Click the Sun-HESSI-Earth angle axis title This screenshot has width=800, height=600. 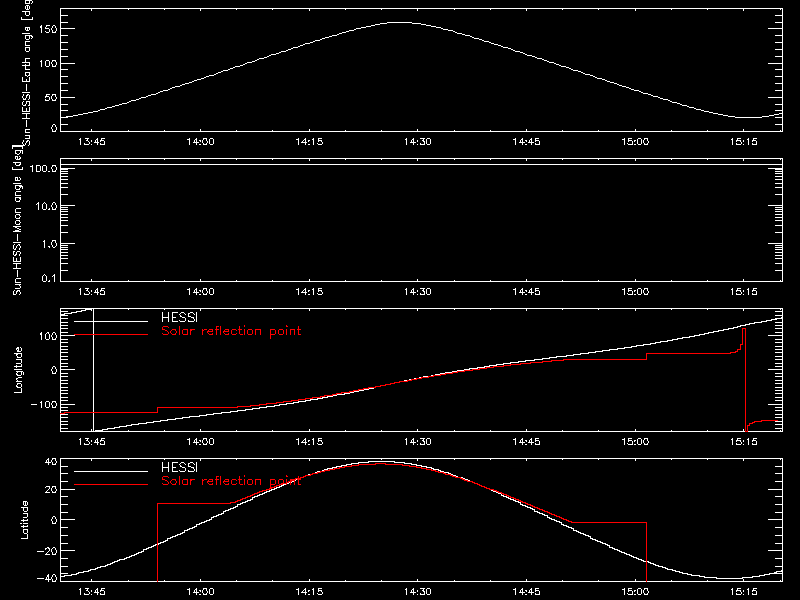(x=27, y=72)
